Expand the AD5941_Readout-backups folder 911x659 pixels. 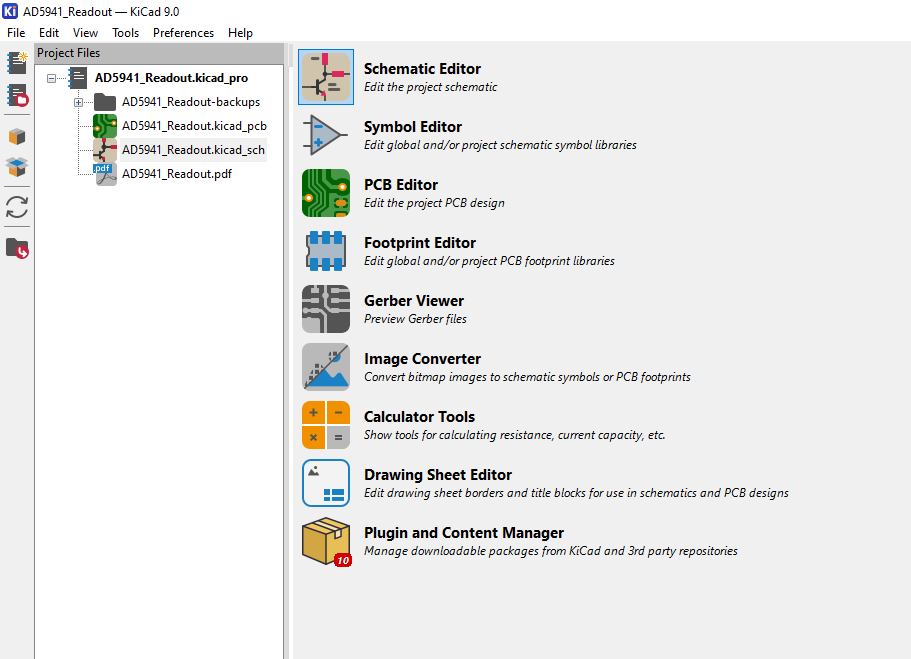(x=78, y=102)
